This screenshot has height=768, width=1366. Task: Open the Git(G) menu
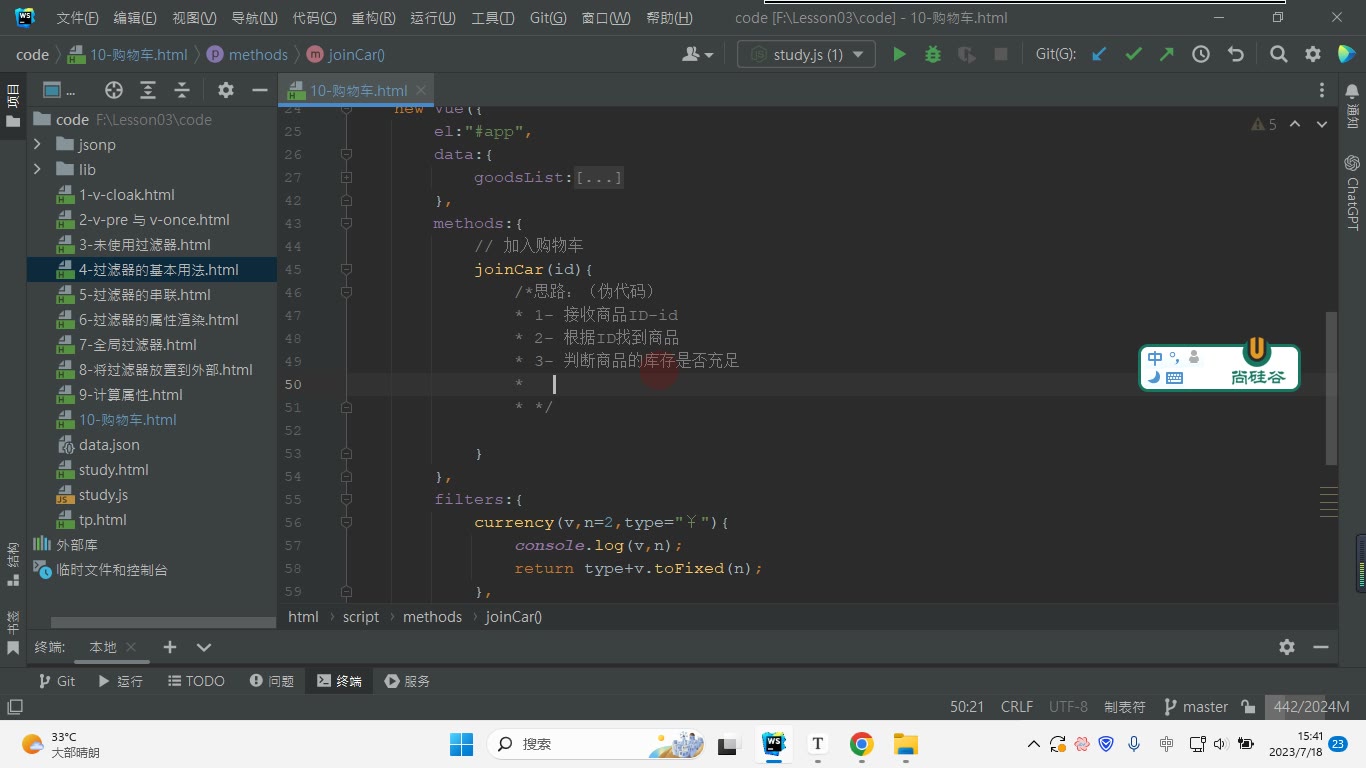547,18
